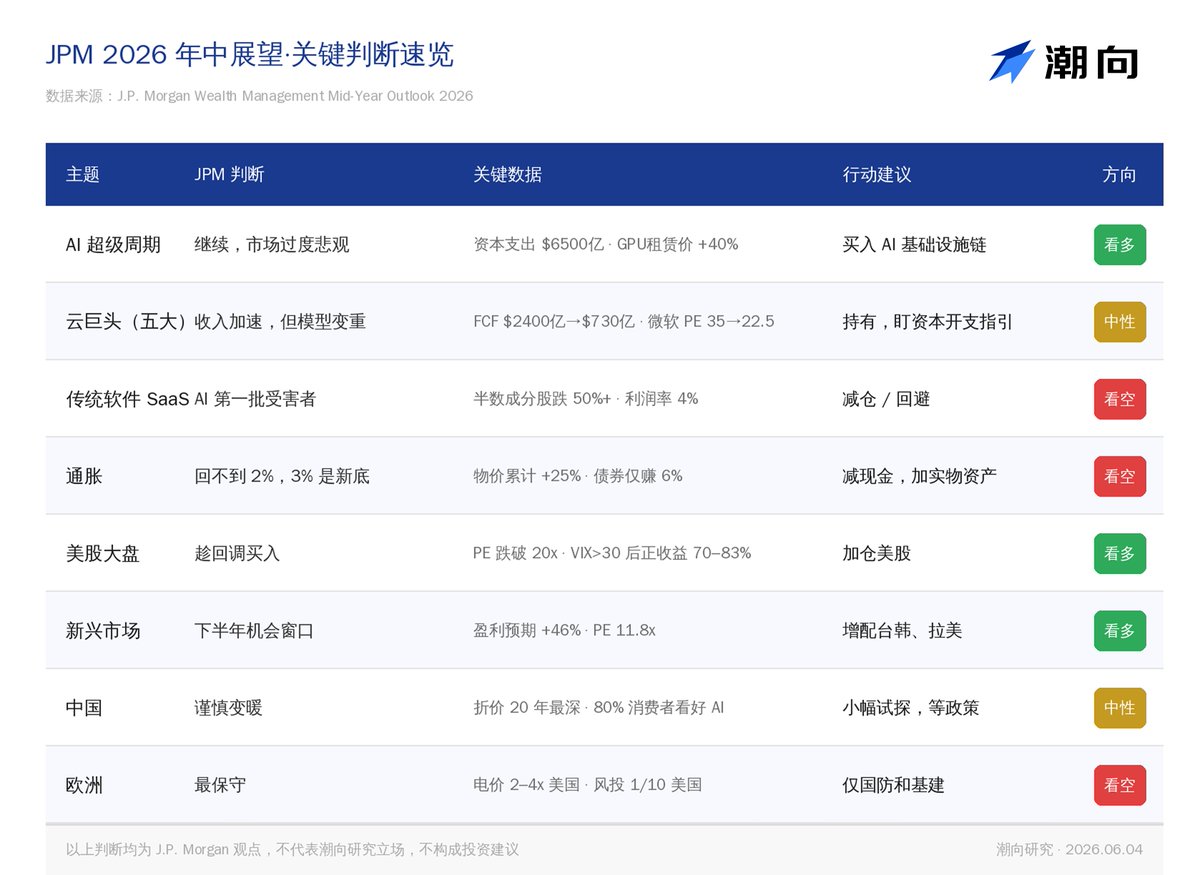Screen dimensions: 1200x875
Task: Click 看空 badge in 通胀 row
Action: (1120, 477)
